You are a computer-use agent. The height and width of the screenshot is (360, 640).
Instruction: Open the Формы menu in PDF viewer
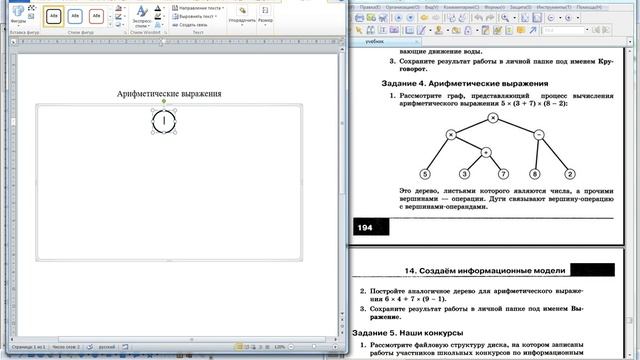(x=495, y=7)
